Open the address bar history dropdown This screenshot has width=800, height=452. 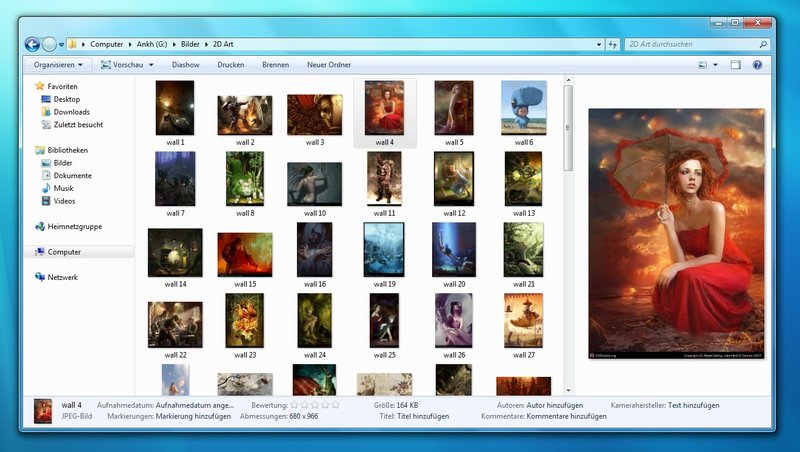pos(599,44)
